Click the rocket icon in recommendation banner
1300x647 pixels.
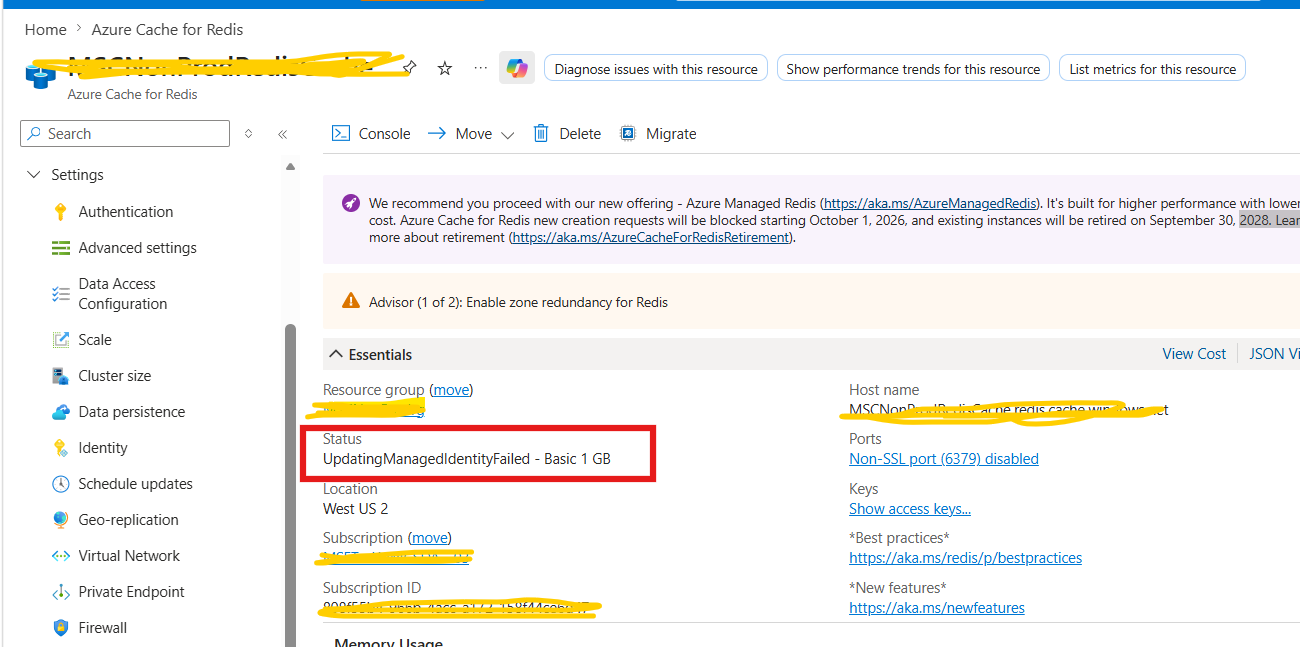tap(350, 203)
